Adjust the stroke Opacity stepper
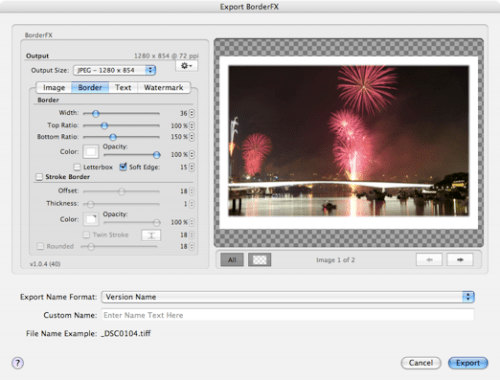 tap(192, 222)
